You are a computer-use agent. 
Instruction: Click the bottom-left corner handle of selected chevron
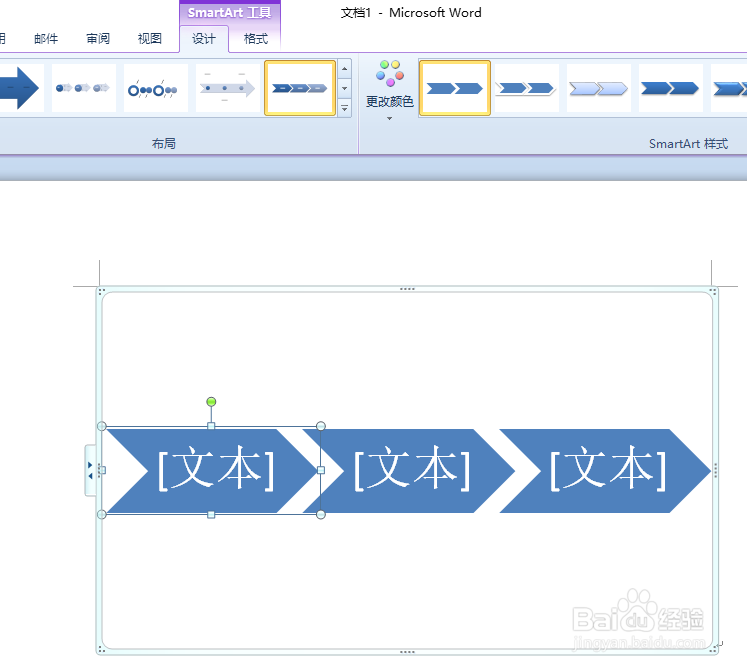101,515
